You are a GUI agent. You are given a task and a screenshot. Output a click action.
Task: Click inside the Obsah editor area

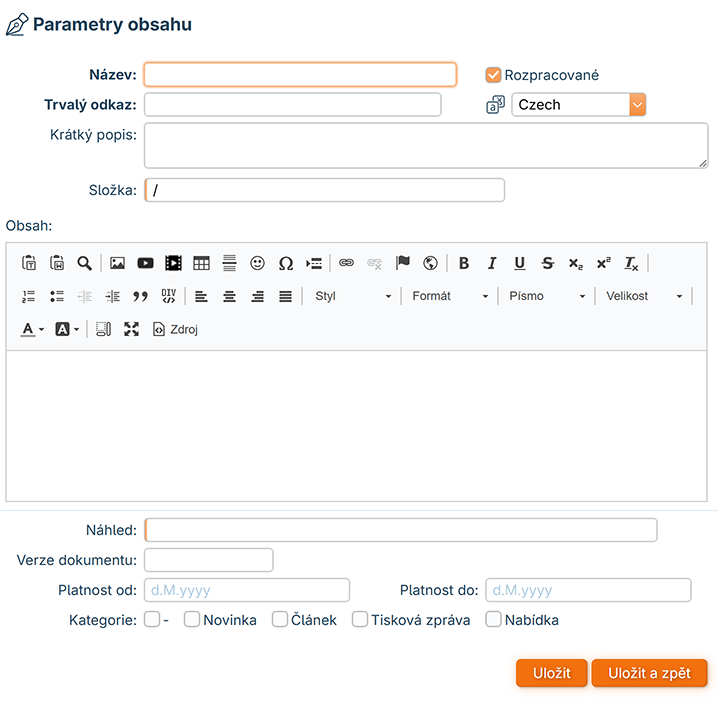tap(356, 426)
